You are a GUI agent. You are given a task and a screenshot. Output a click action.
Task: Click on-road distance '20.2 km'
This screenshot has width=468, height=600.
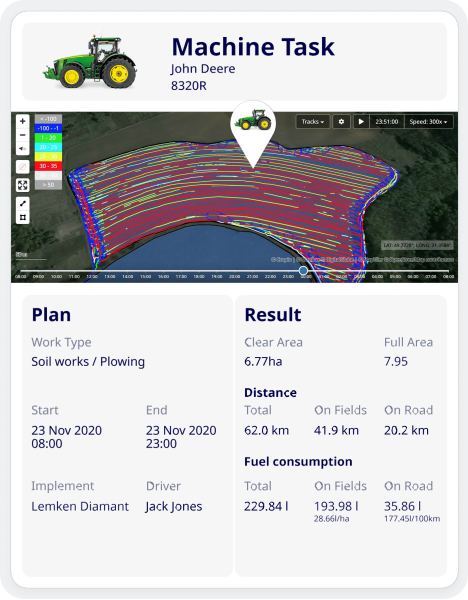coord(406,430)
